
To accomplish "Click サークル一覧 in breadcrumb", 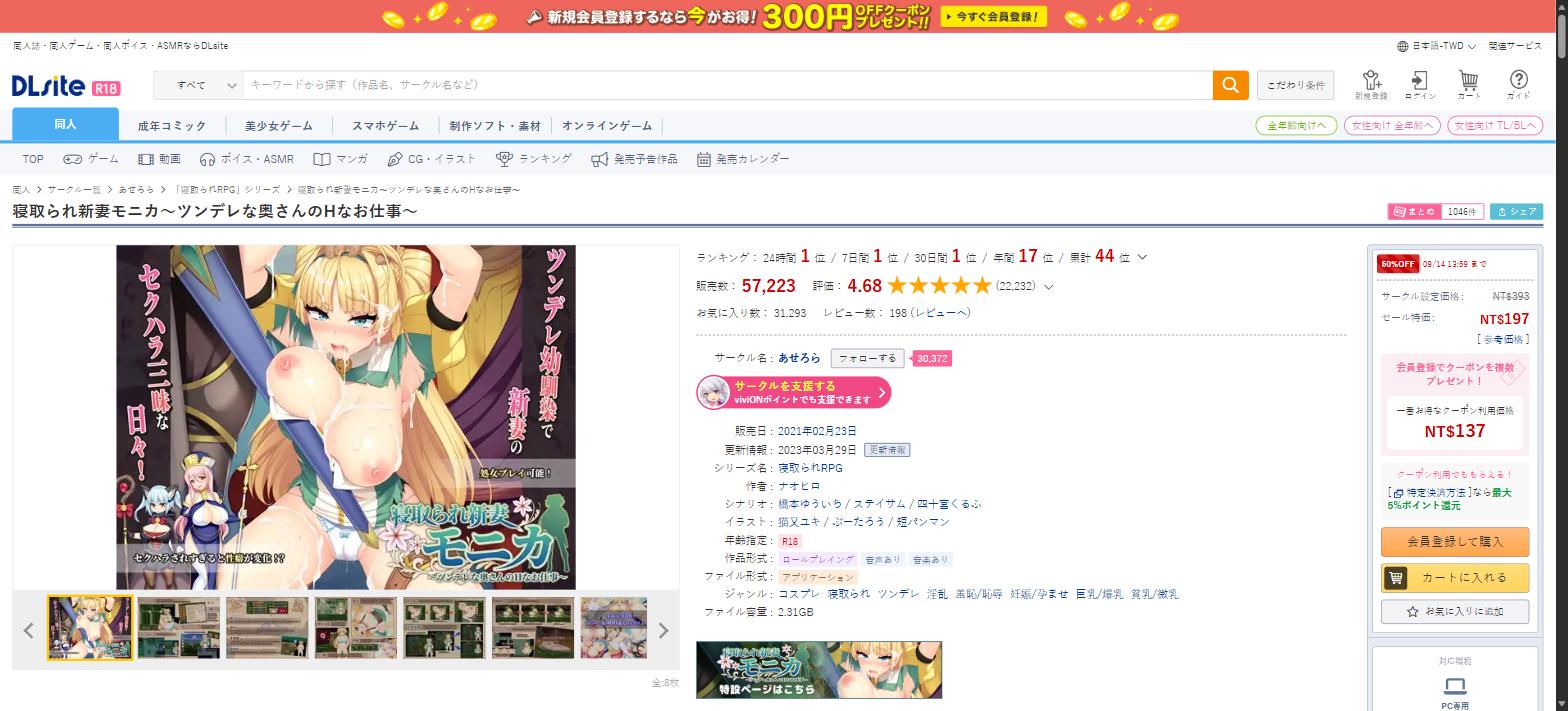I will [x=74, y=189].
